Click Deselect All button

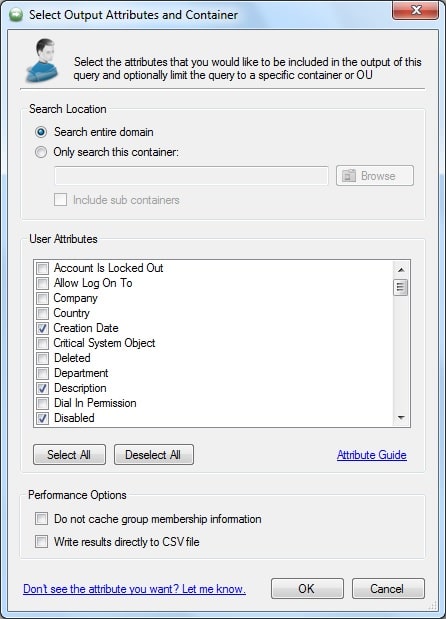pos(154,454)
